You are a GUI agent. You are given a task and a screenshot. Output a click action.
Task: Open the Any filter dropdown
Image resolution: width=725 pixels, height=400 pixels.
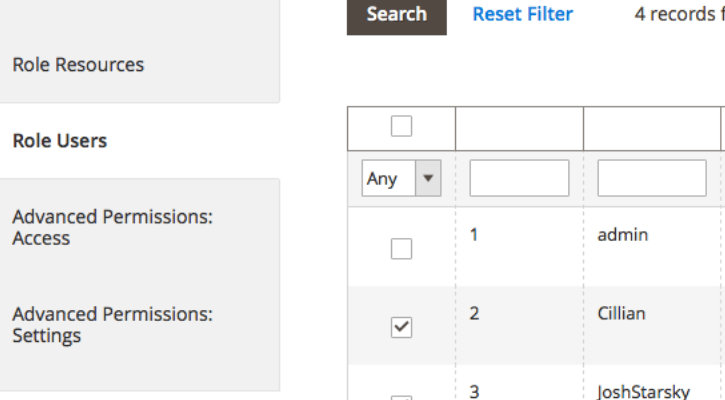401,178
